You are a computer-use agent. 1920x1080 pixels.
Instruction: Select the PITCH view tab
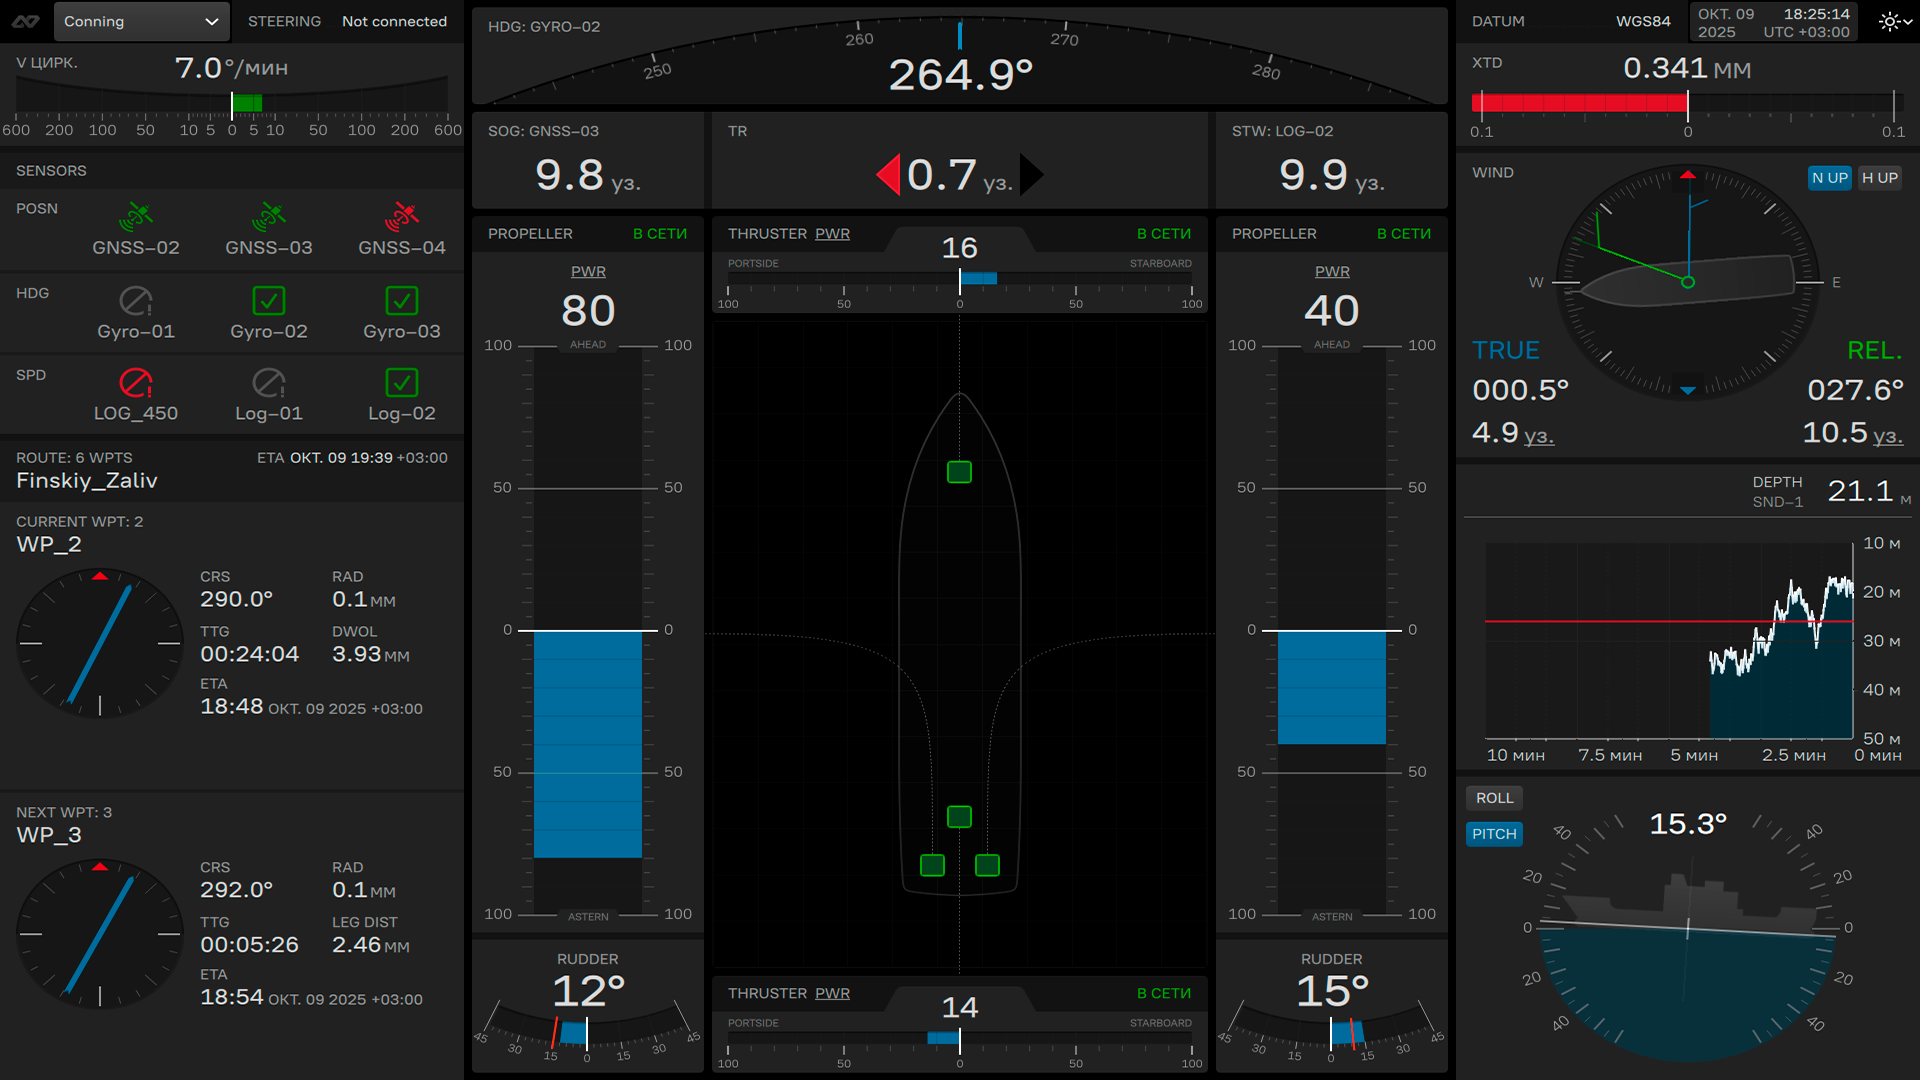click(x=1494, y=834)
